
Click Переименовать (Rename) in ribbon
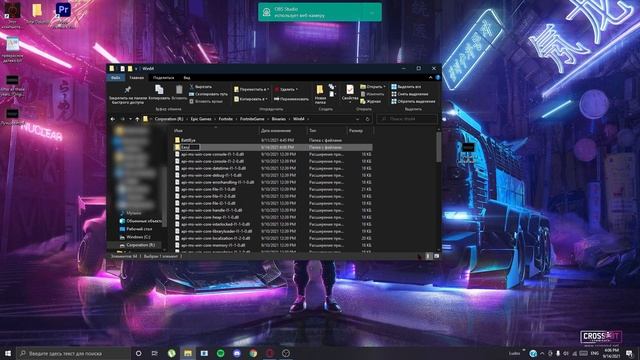tap(291, 99)
